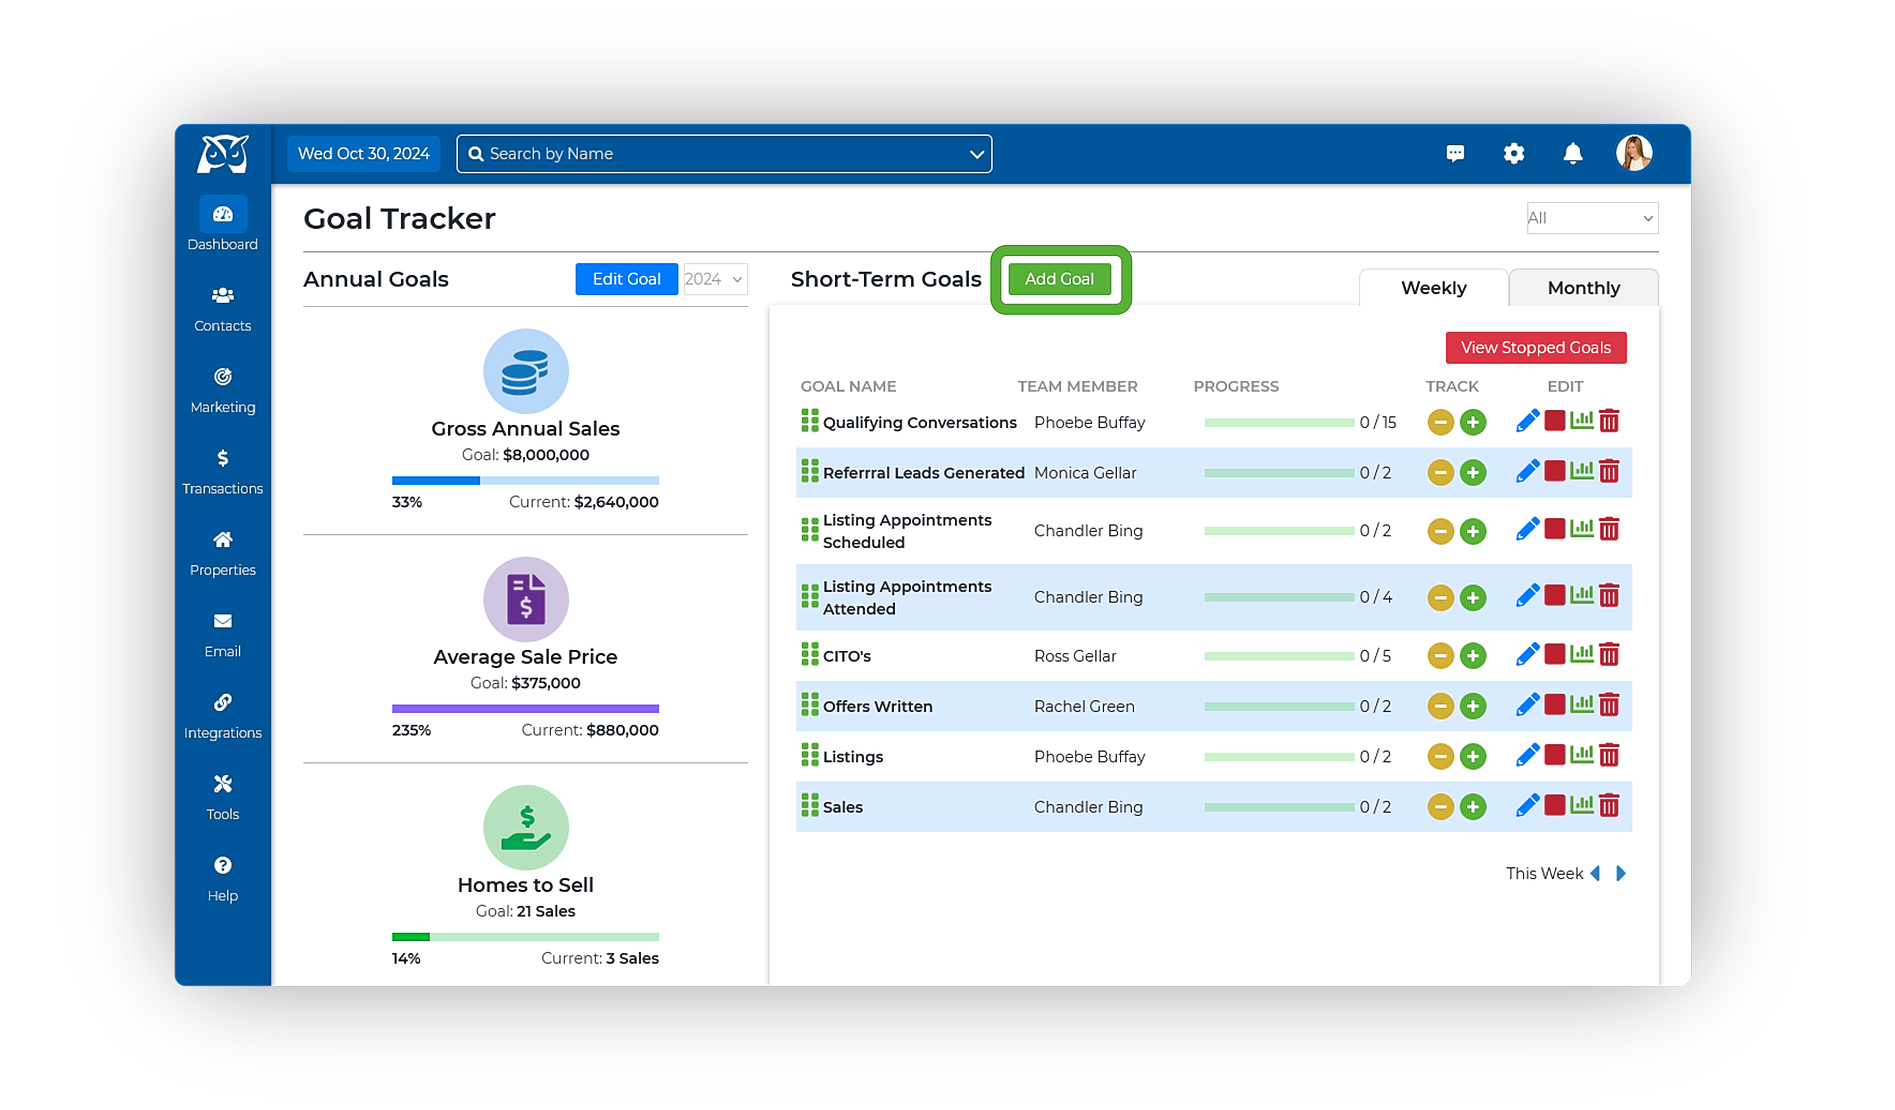Image resolution: width=1895 pixels, height=1110 pixels.
Task: Open settings gear in top bar
Action: point(1514,153)
